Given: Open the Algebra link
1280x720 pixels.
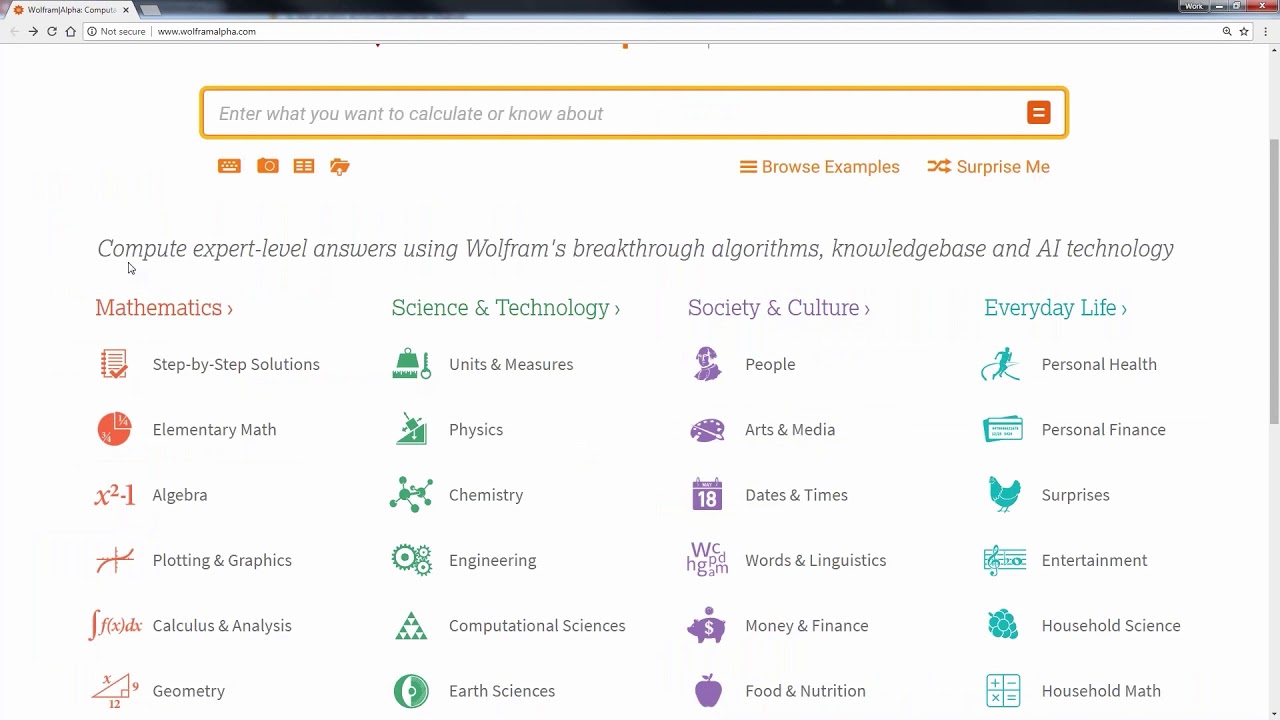Looking at the screenshot, I should click(x=180, y=495).
